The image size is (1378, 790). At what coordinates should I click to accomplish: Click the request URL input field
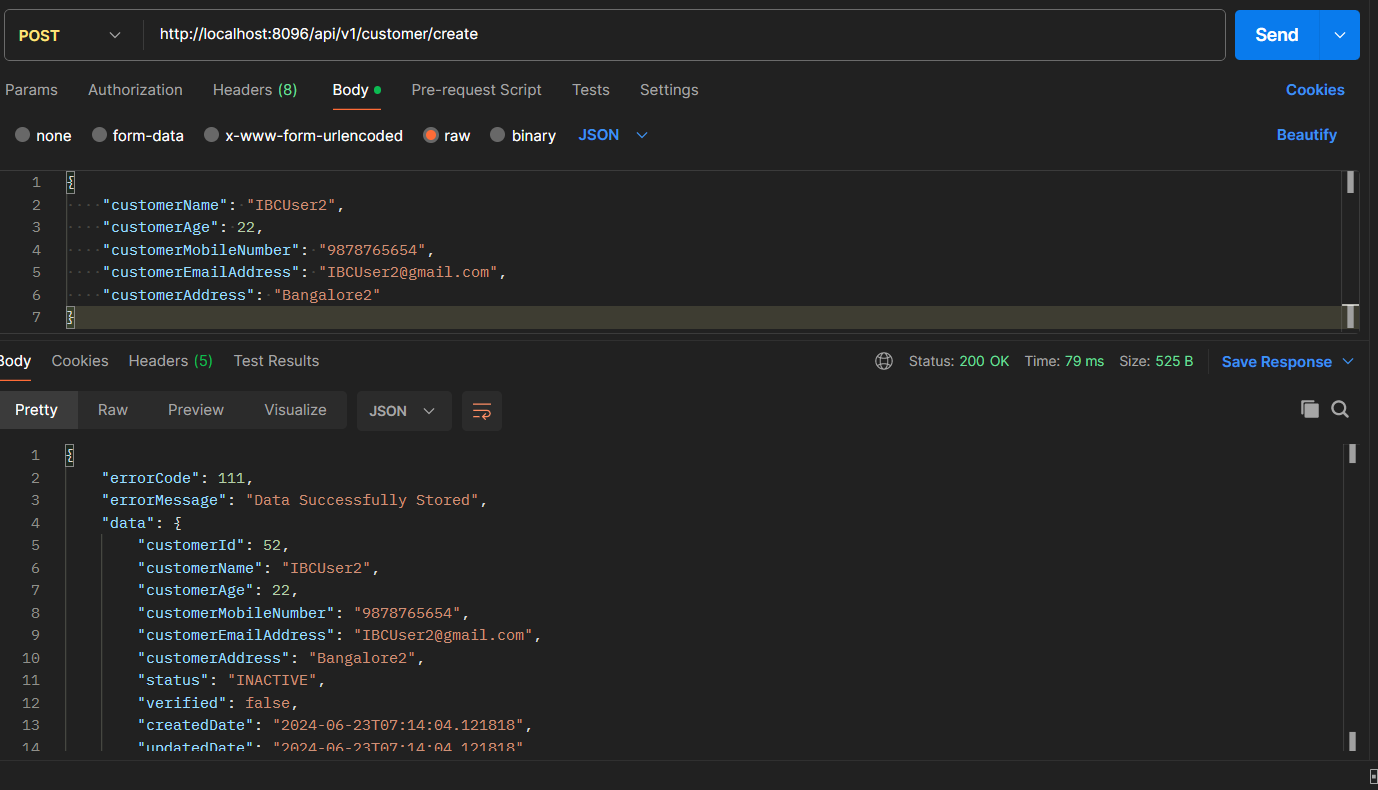coord(680,35)
